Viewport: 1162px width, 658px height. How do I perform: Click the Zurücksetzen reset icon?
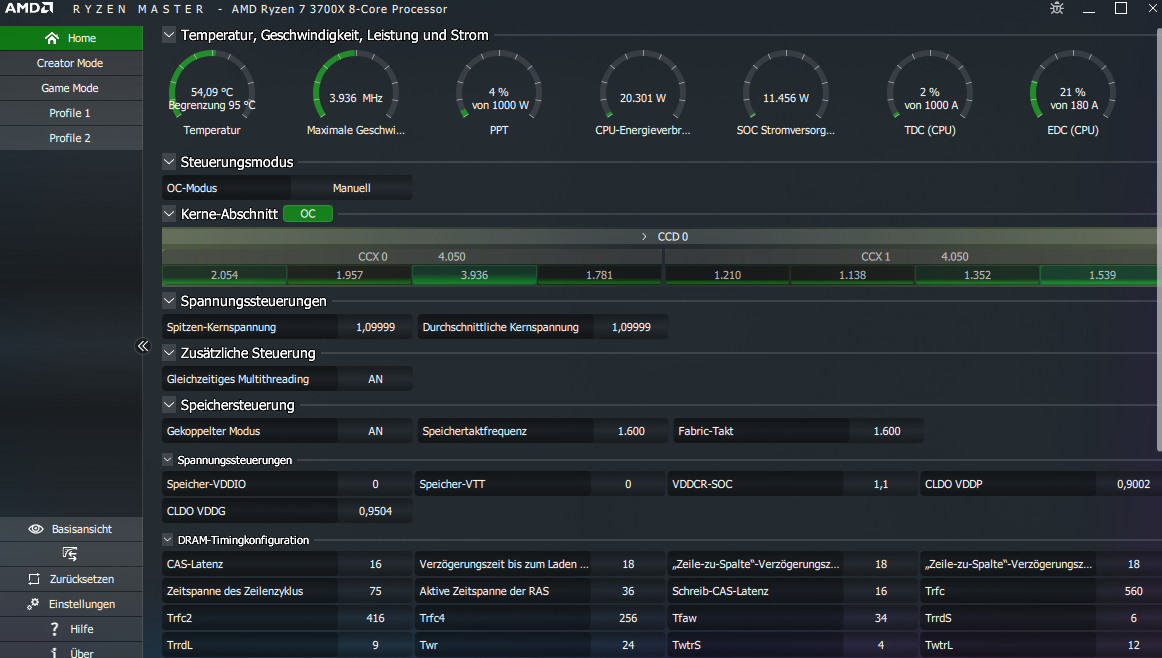(x=34, y=579)
